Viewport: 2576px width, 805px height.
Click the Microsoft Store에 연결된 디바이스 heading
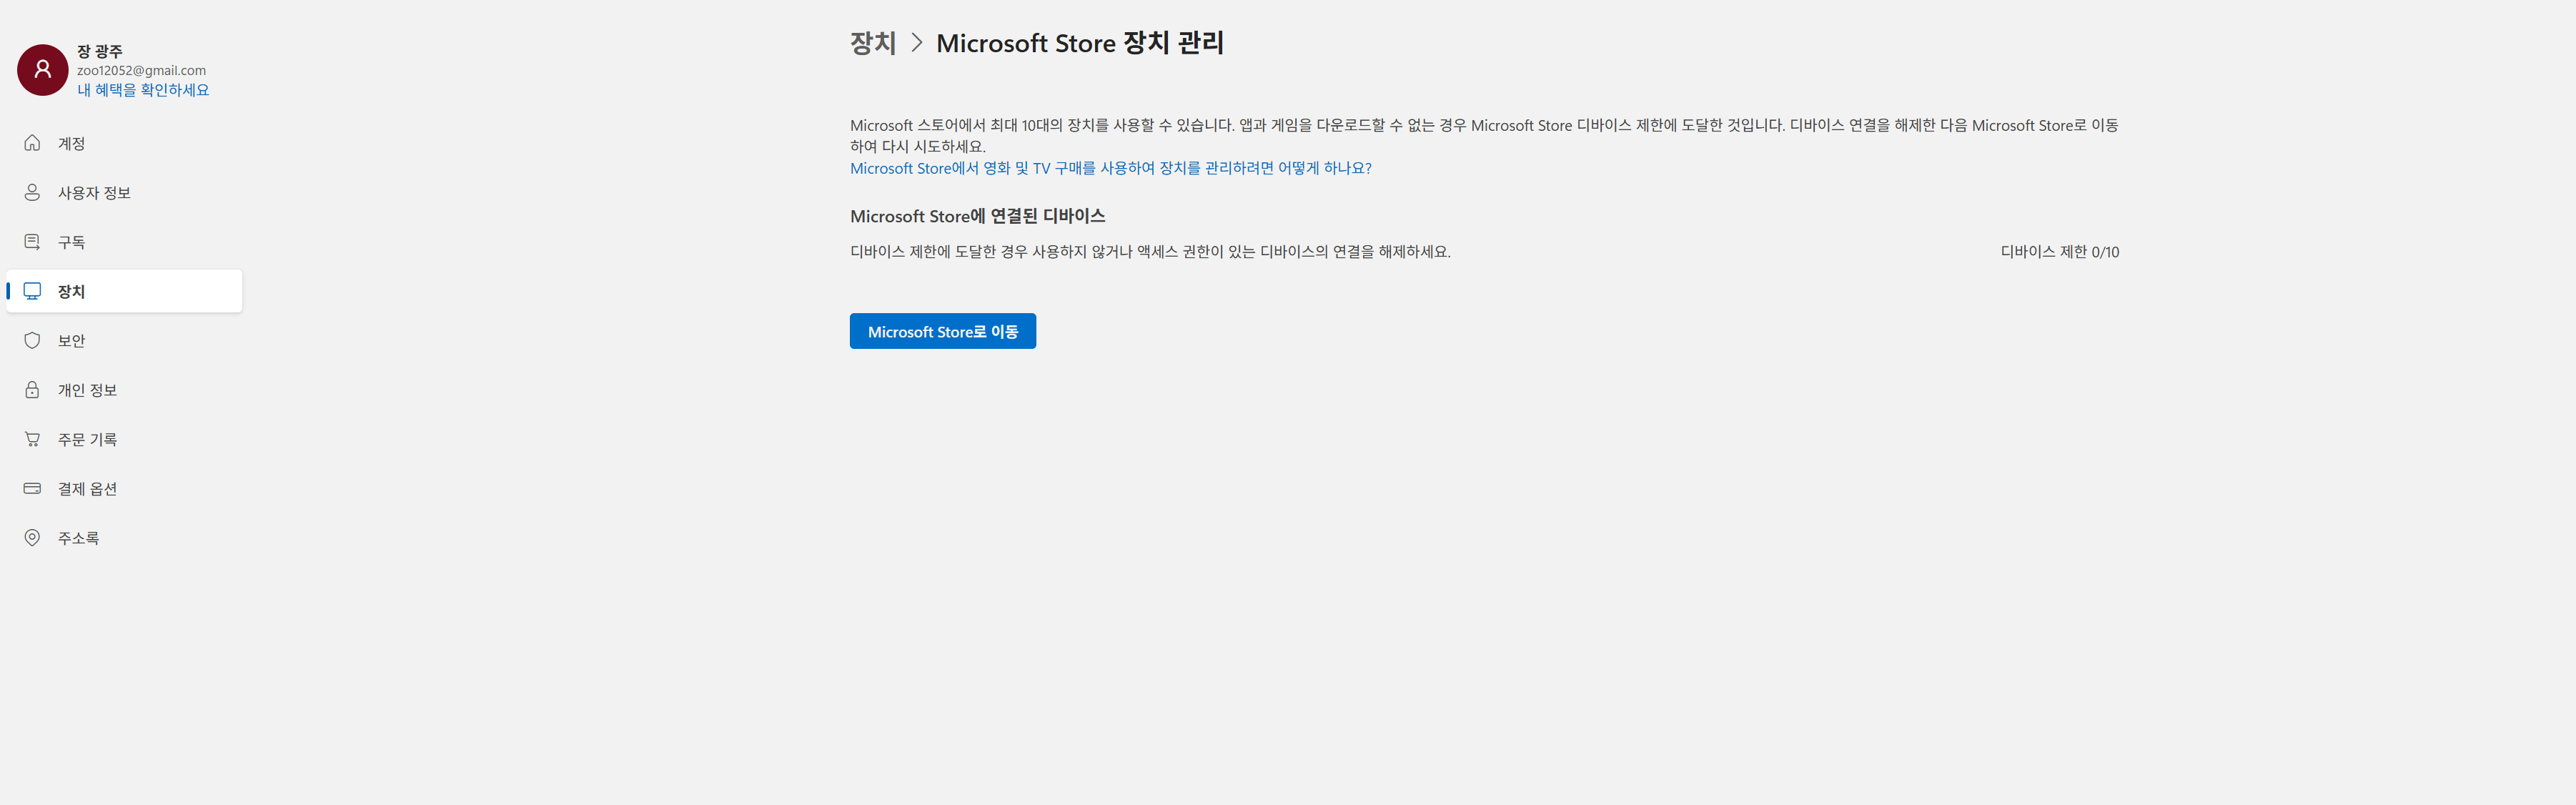977,216
